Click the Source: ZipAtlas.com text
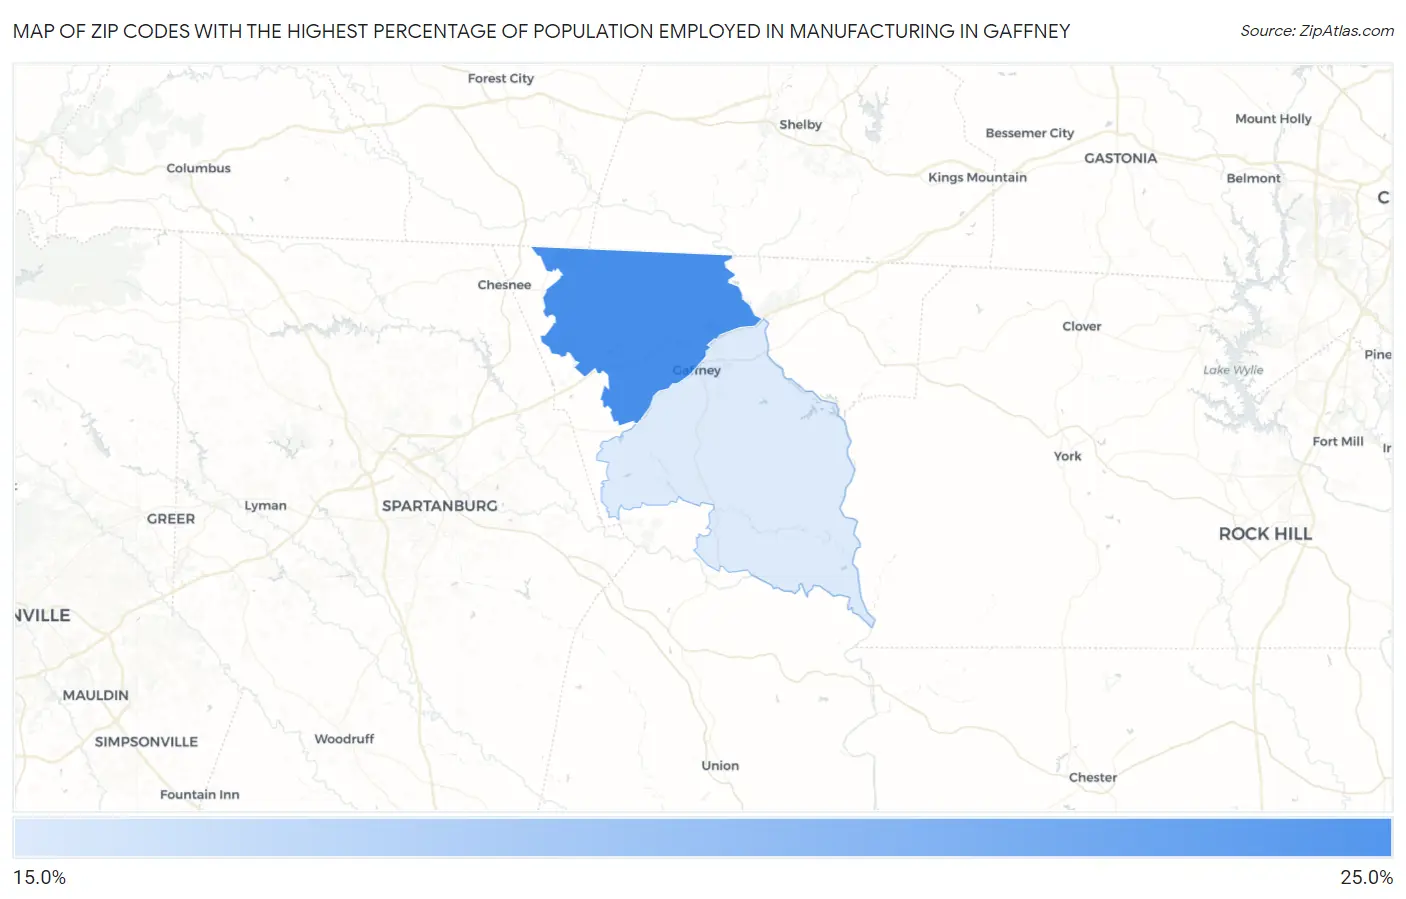The width and height of the screenshot is (1406, 899). (x=1317, y=31)
